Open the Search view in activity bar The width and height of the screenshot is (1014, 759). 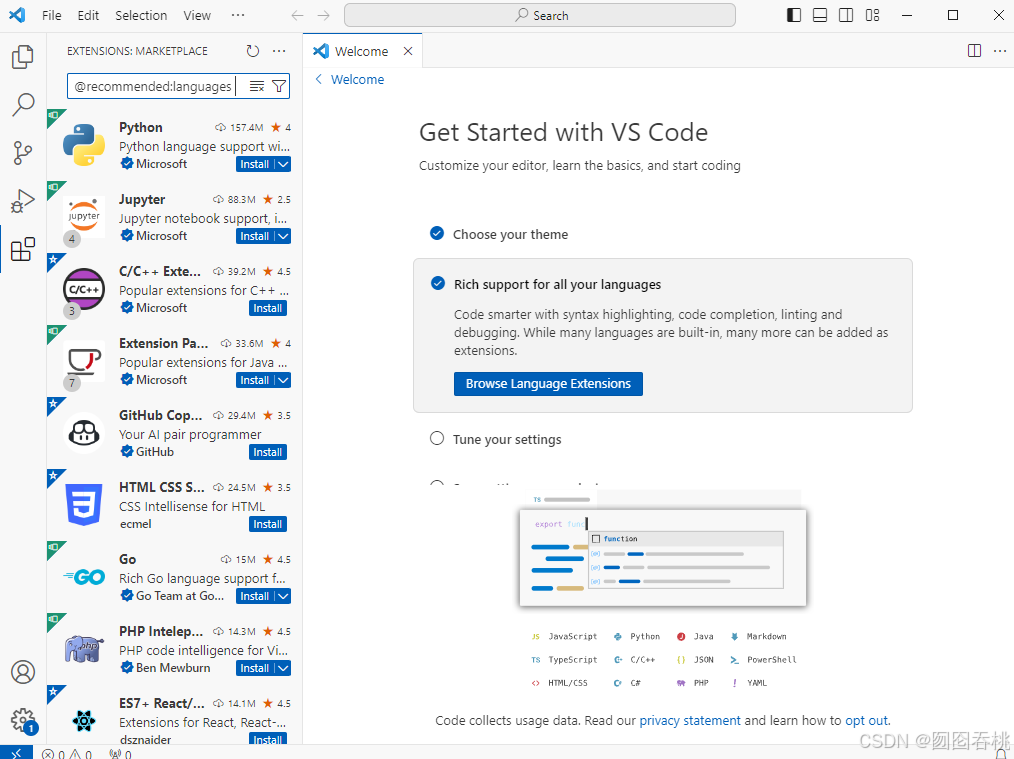tap(23, 105)
